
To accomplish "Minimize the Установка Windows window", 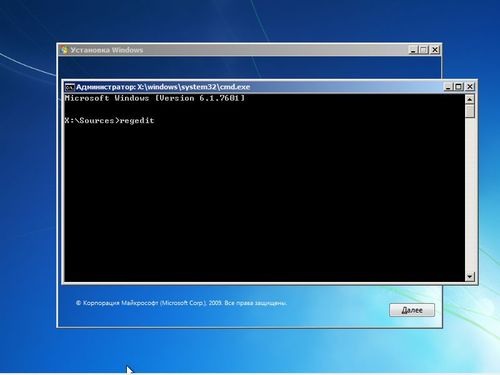I will pos(413,50).
